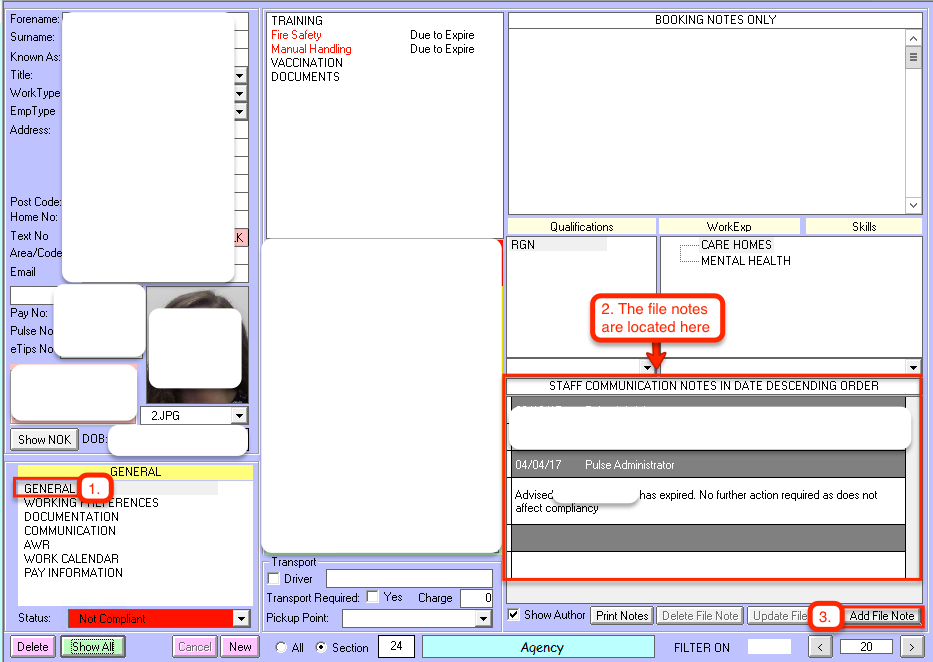This screenshot has width=933, height=662.
Task: Enable the Driver checkbox
Action: (274, 579)
